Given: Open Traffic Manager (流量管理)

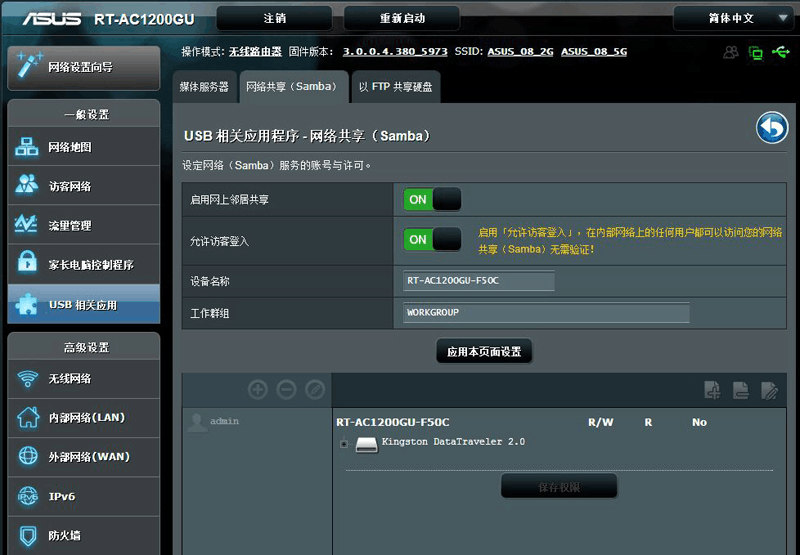Looking at the screenshot, I should 84,225.
